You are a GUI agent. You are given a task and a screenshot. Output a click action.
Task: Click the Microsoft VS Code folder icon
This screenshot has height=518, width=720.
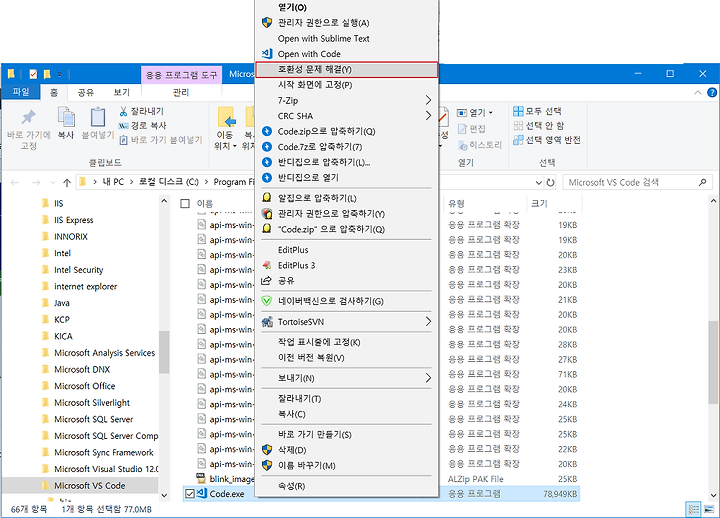point(45,485)
